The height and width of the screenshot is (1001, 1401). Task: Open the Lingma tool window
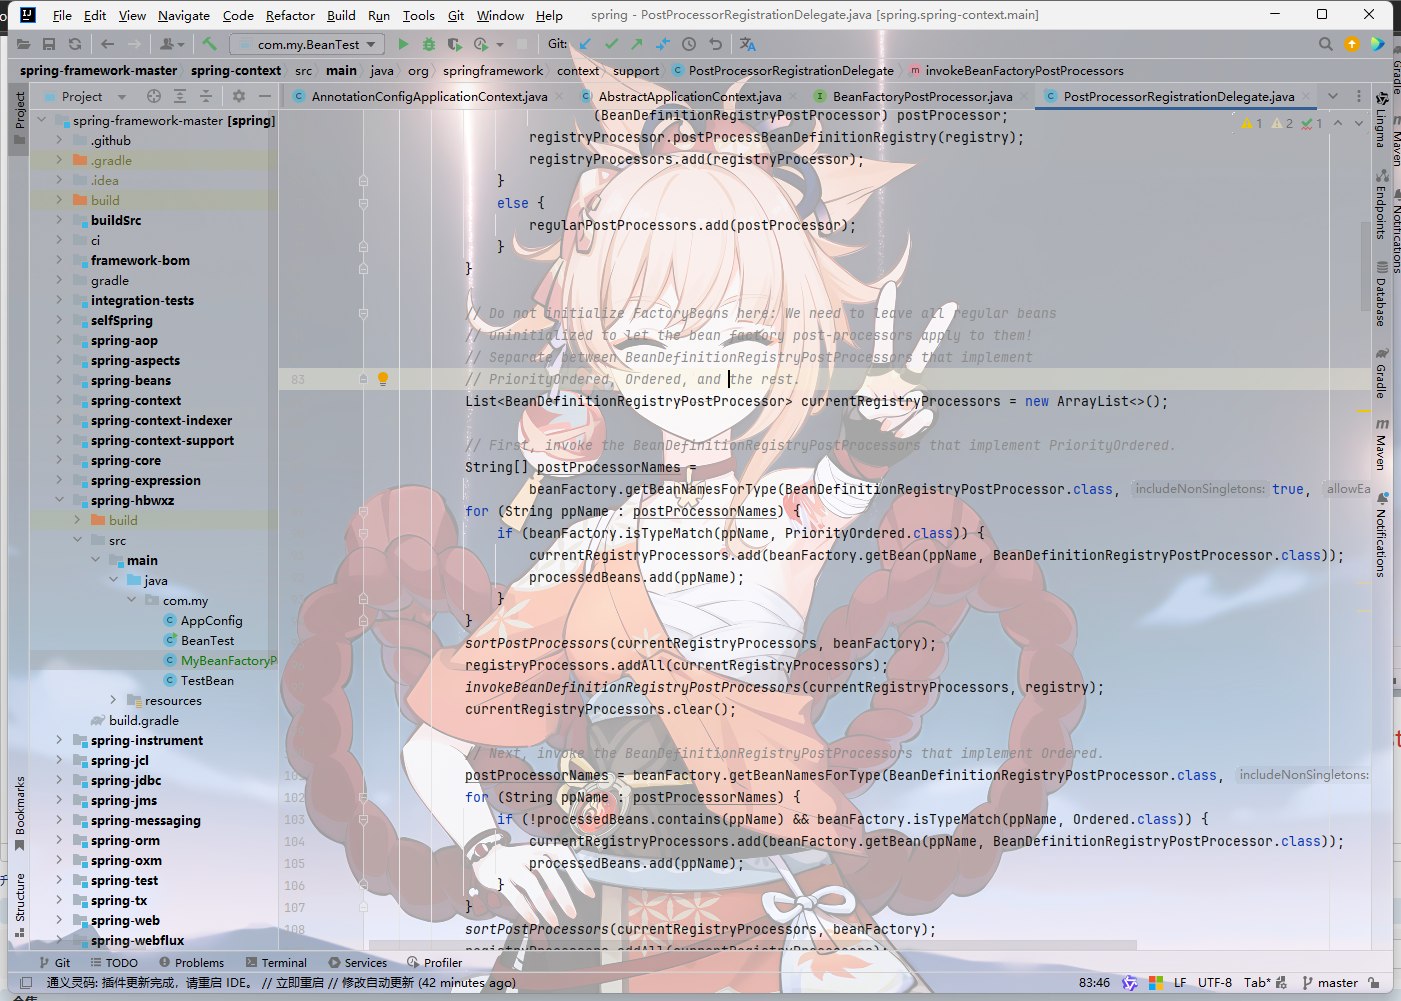tap(1381, 120)
